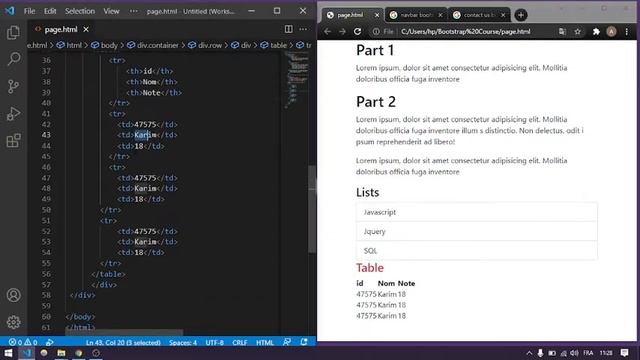Close the contact us browser tab

click(x=503, y=15)
